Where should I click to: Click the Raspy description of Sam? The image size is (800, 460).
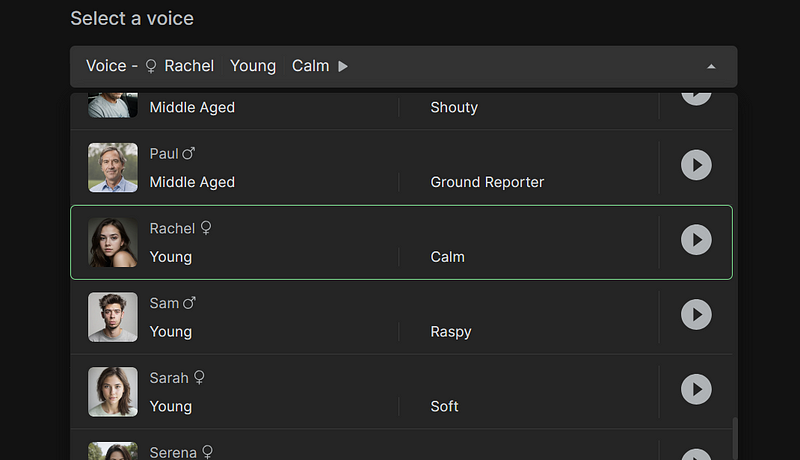[451, 332]
